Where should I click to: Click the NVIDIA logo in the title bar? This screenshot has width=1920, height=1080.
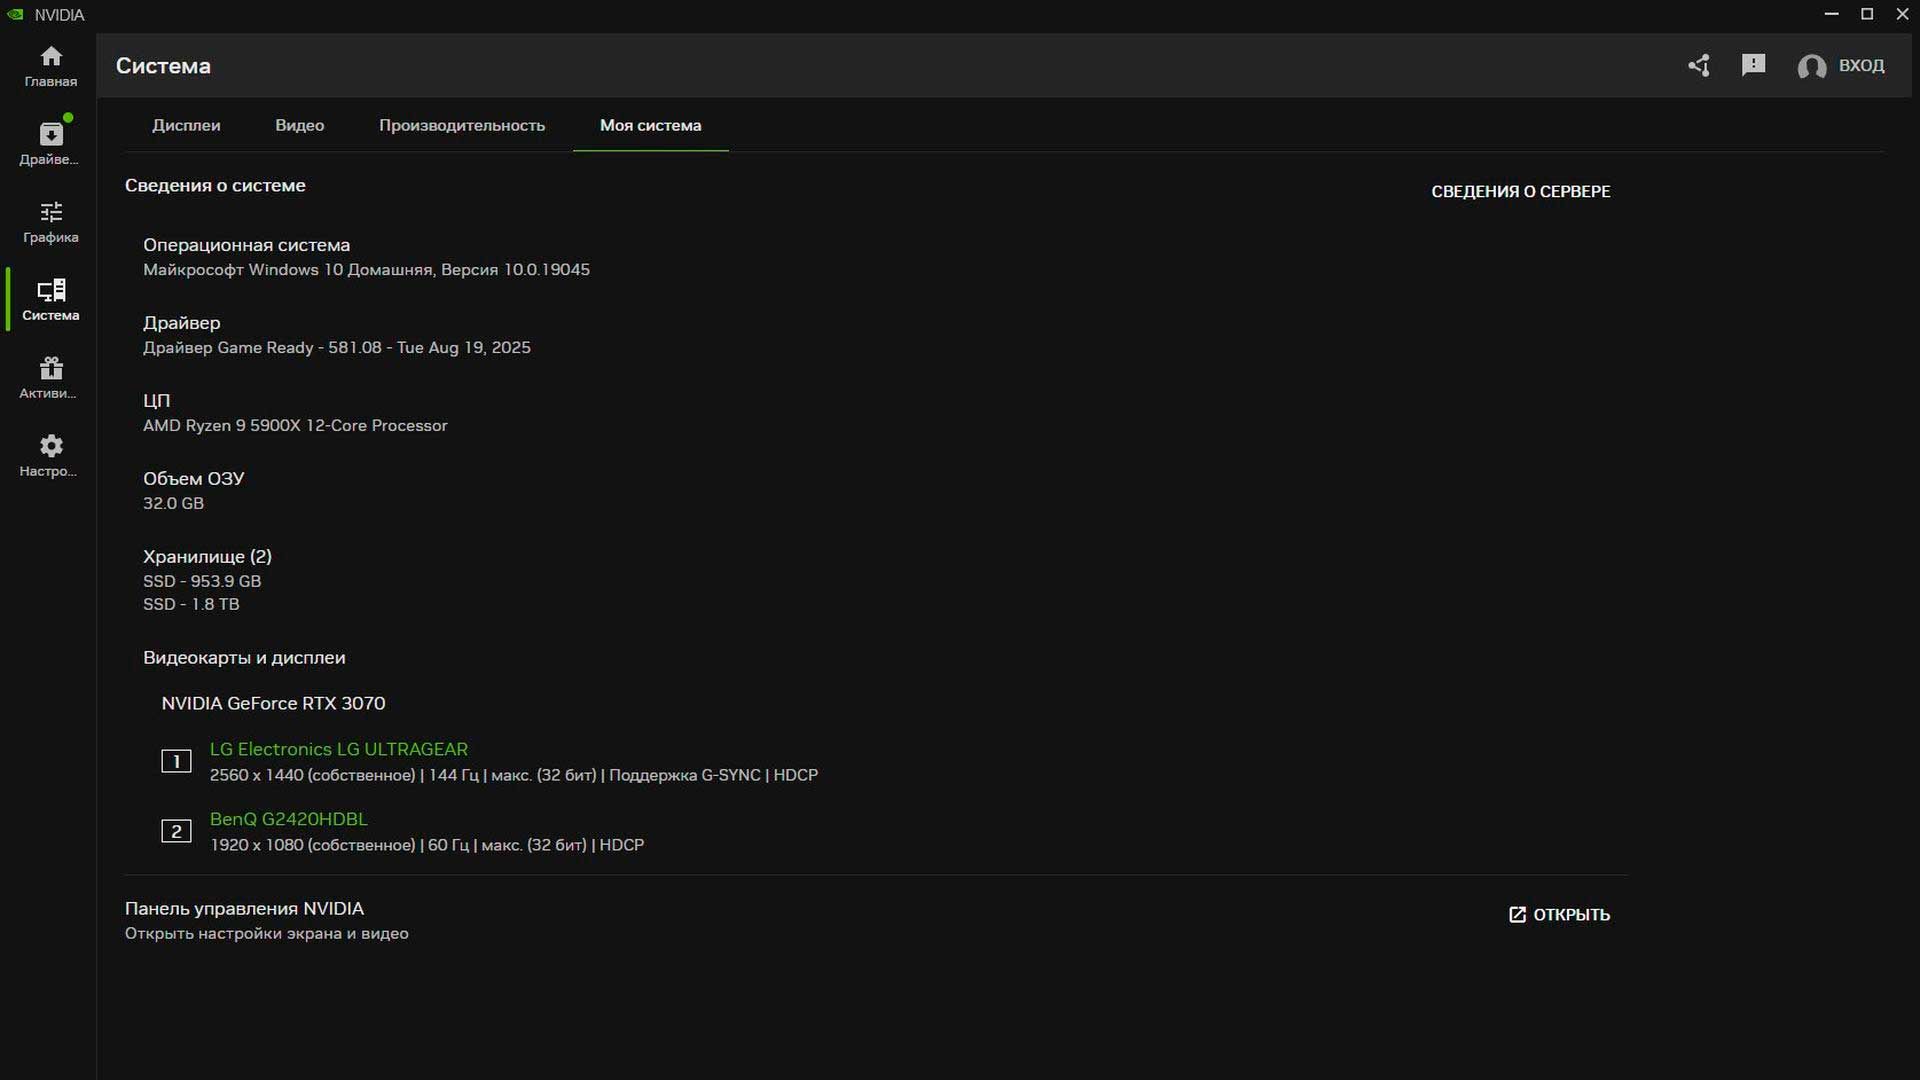coord(17,14)
